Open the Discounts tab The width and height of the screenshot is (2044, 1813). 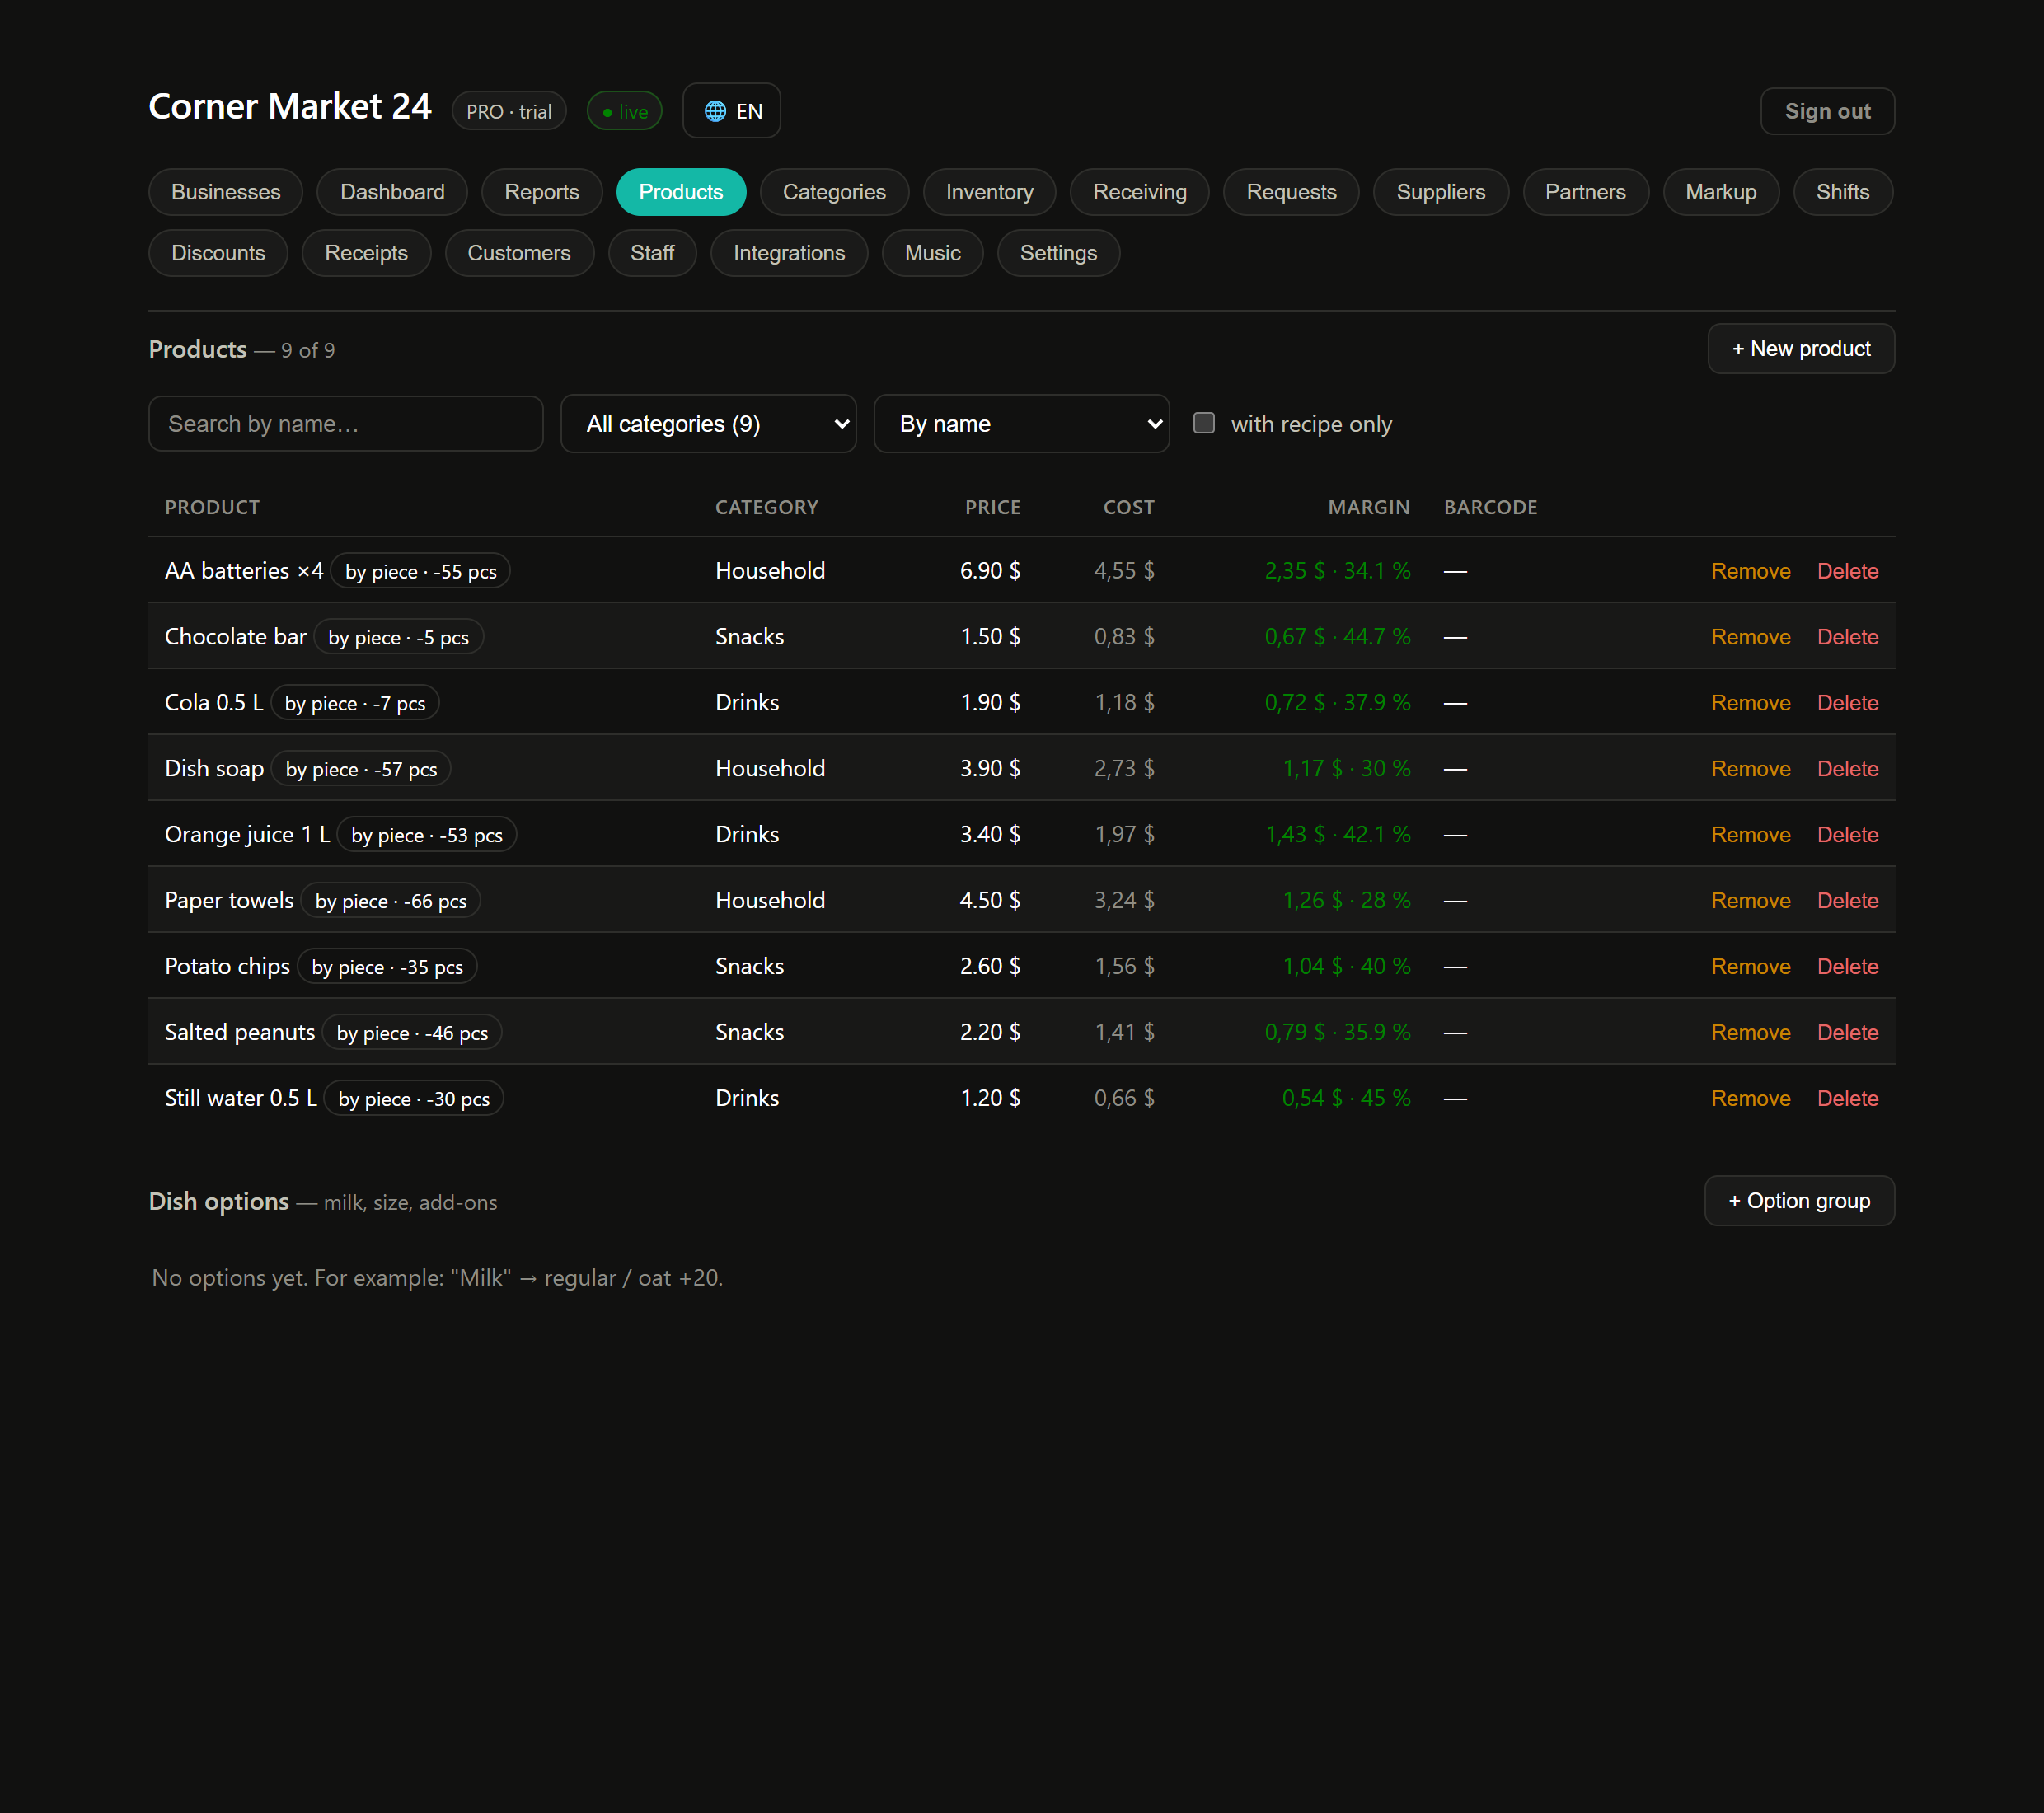point(218,253)
